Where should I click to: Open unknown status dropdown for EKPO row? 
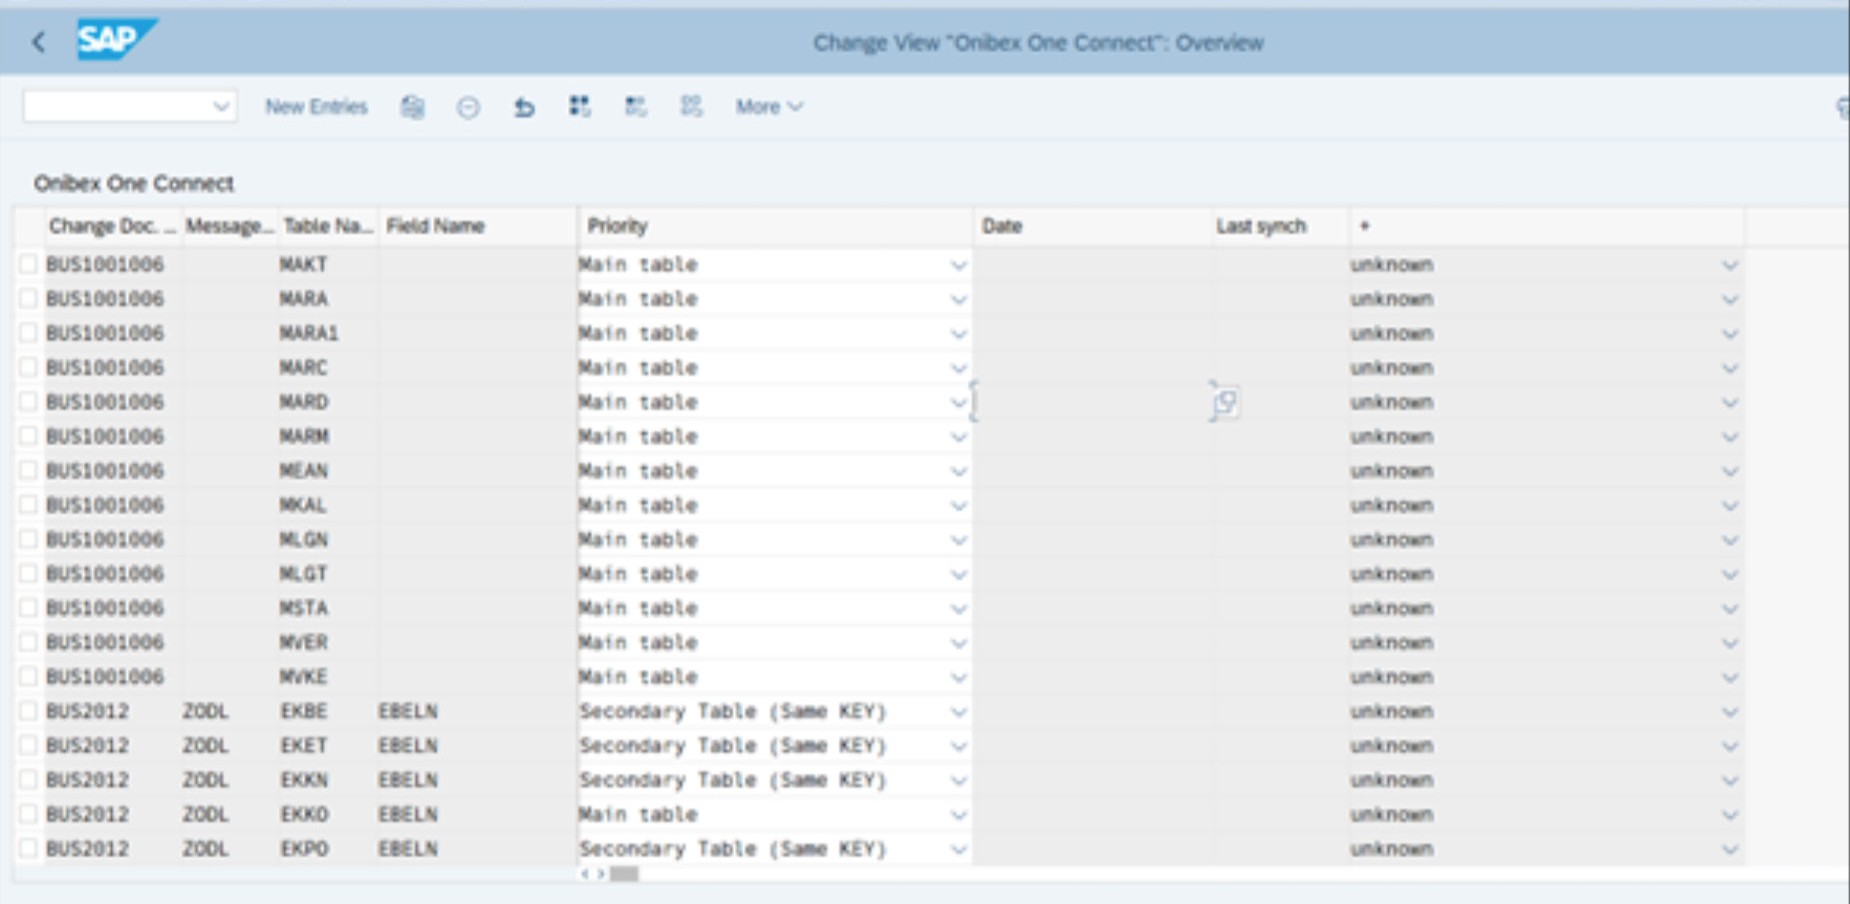pyautogui.click(x=1730, y=849)
